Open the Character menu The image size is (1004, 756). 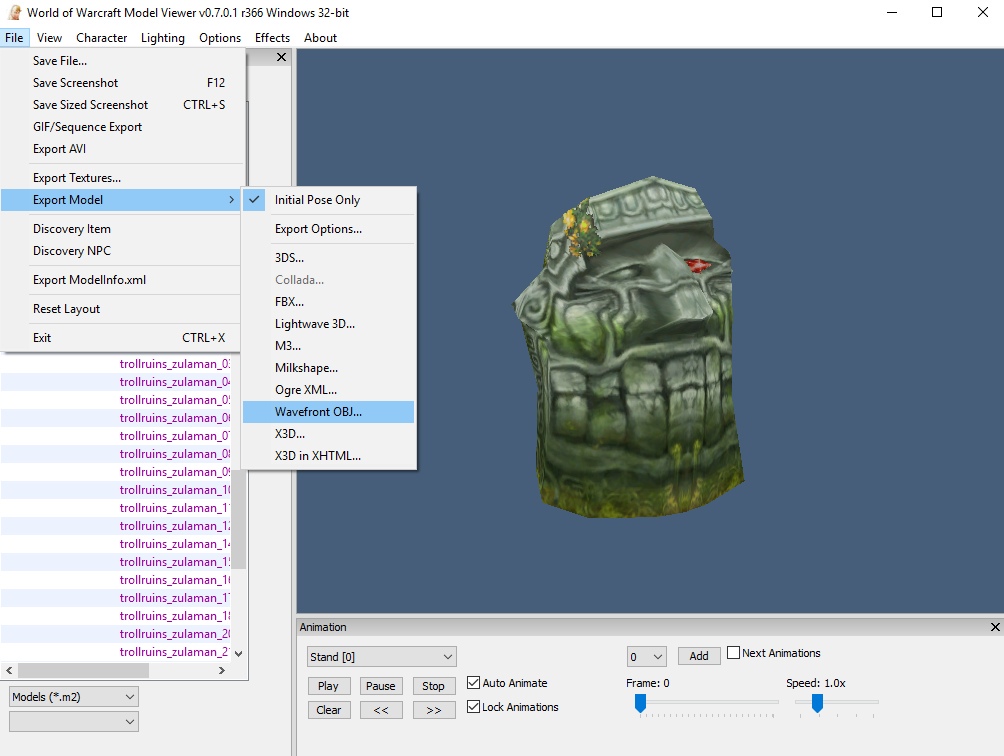pyautogui.click(x=101, y=38)
